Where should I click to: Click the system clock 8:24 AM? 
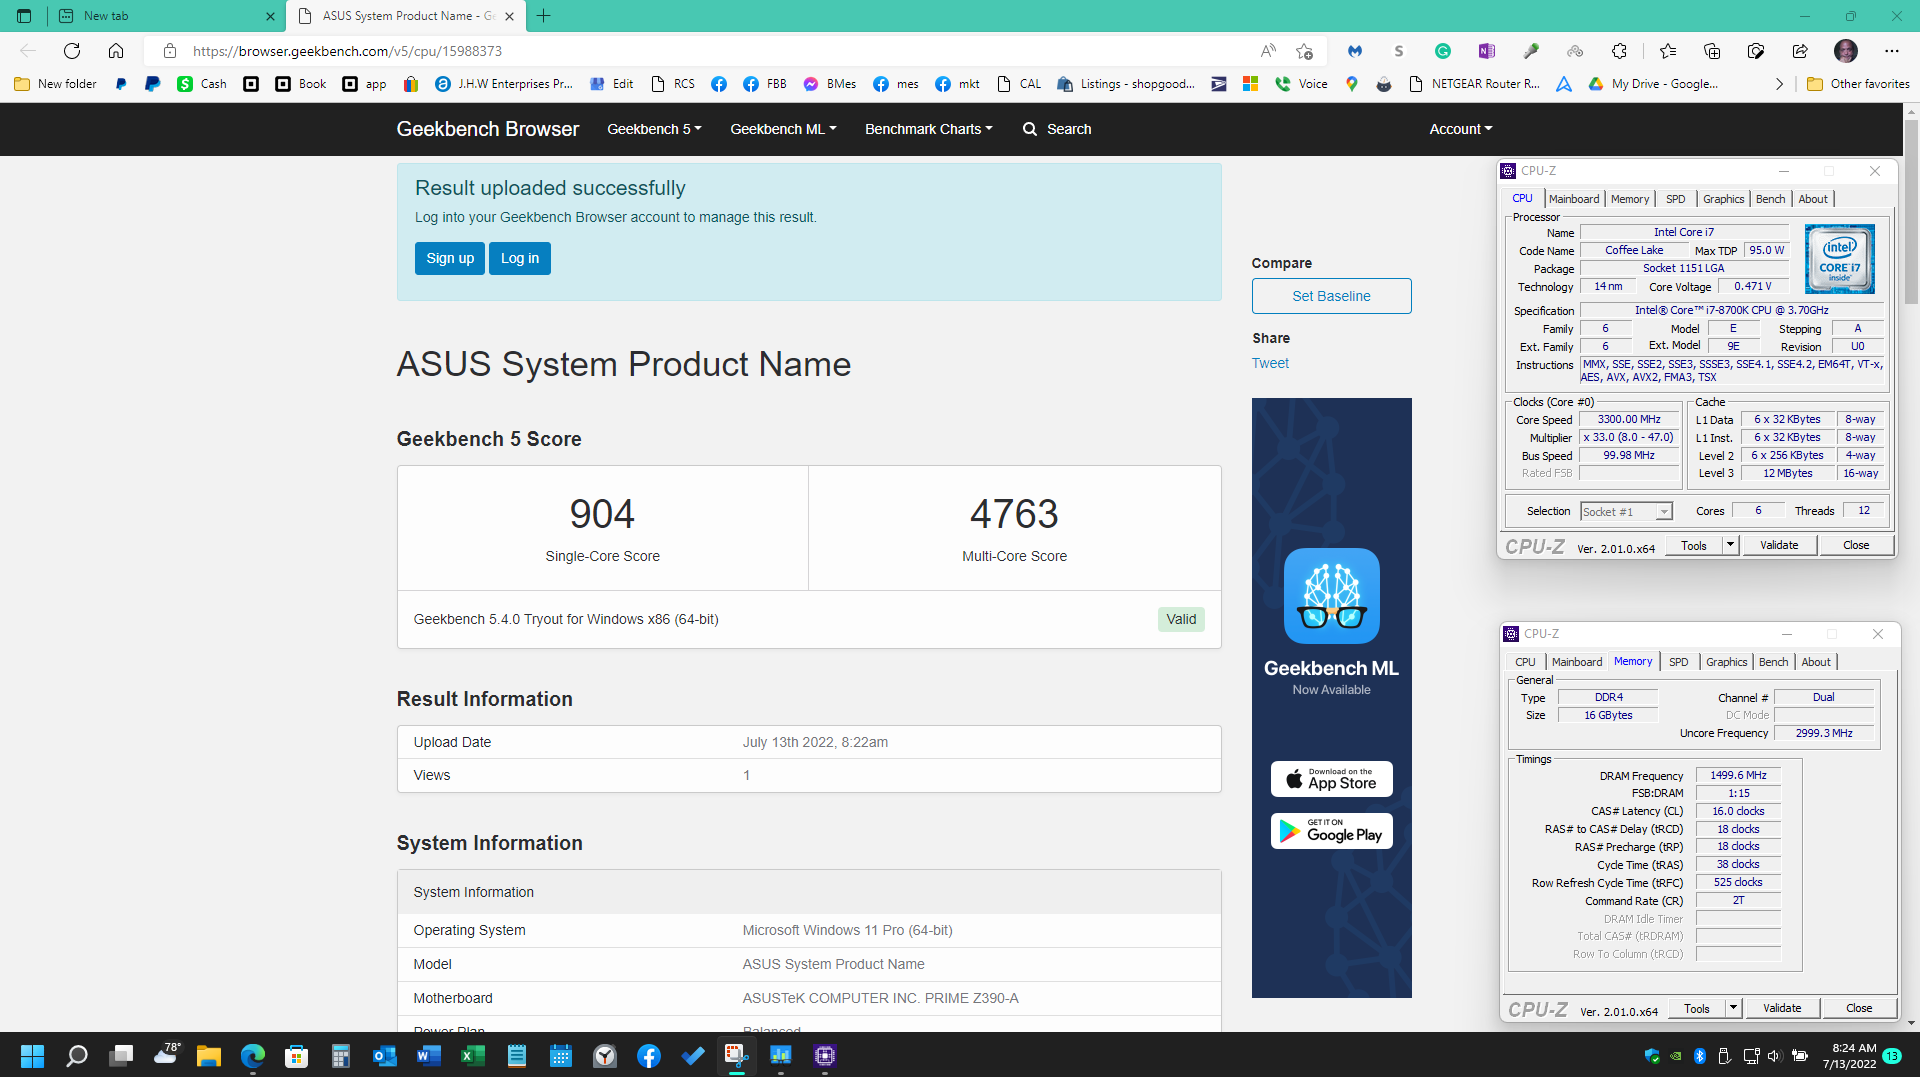point(1853,1048)
